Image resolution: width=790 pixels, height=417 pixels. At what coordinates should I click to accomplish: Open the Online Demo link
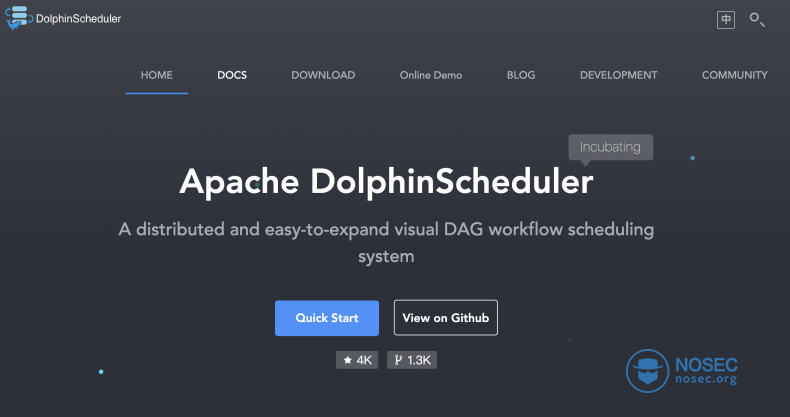click(x=431, y=75)
